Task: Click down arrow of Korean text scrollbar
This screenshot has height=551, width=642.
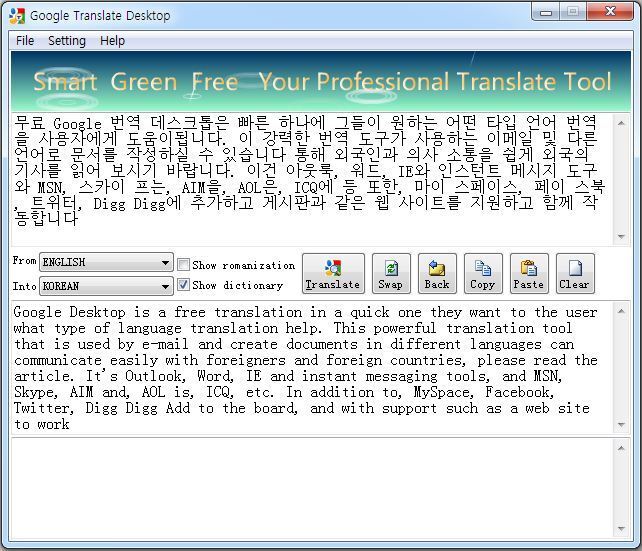Action: click(x=621, y=236)
